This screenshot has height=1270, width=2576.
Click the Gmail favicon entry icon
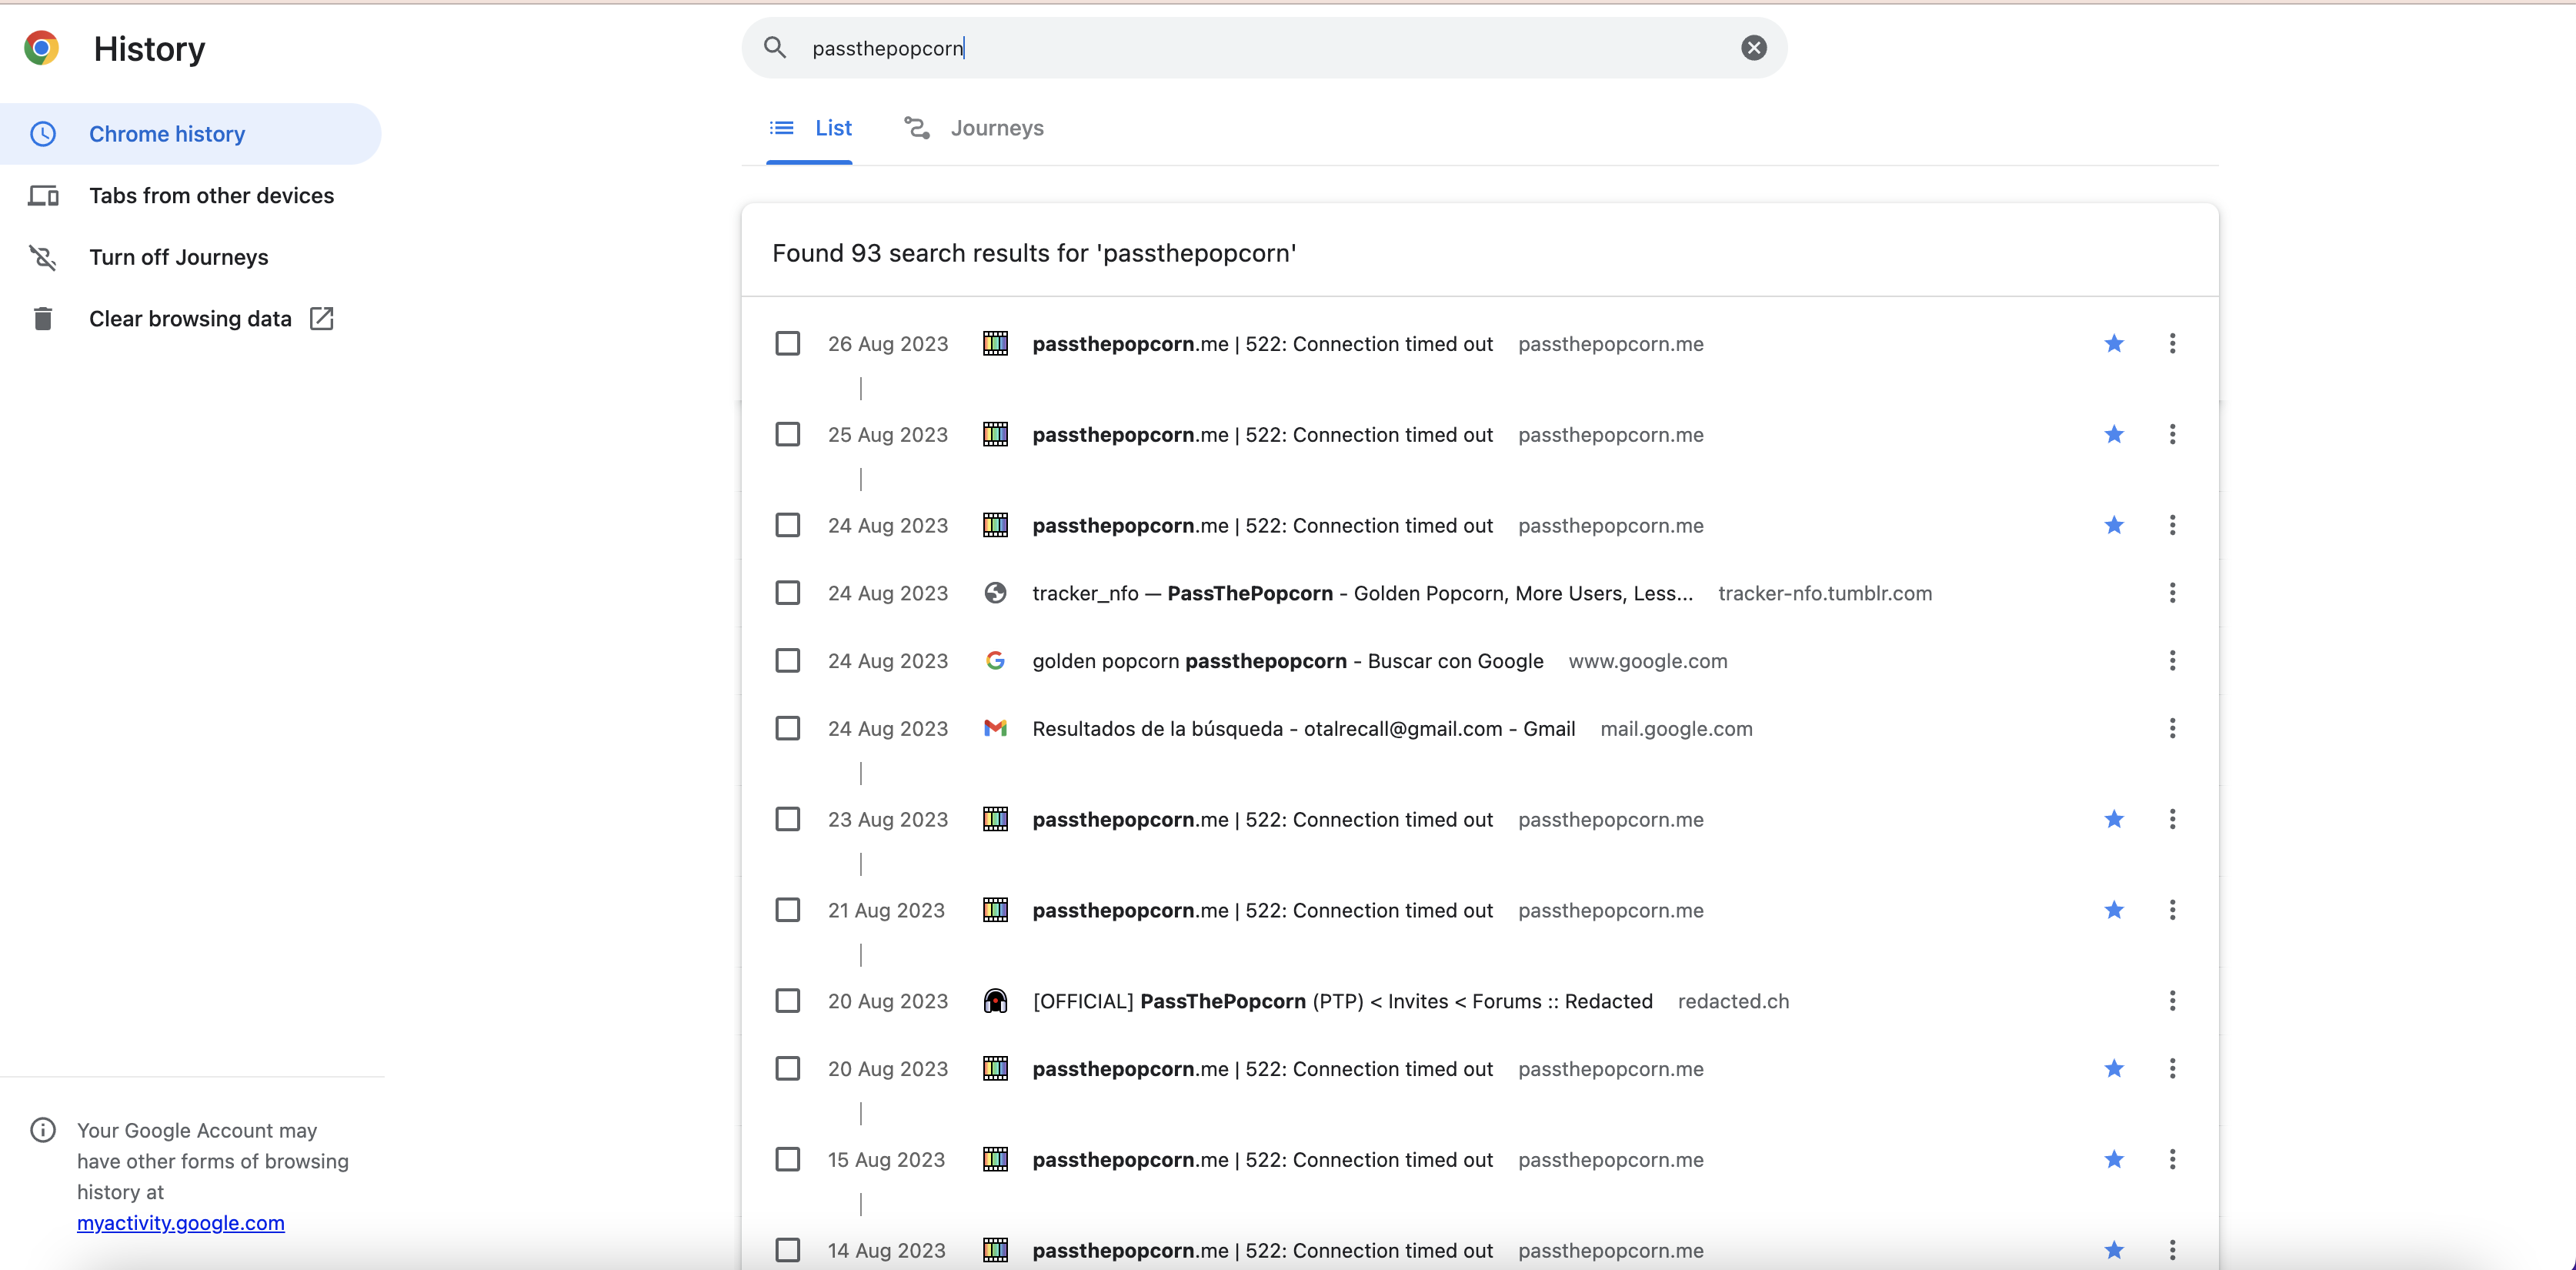[x=995, y=729]
